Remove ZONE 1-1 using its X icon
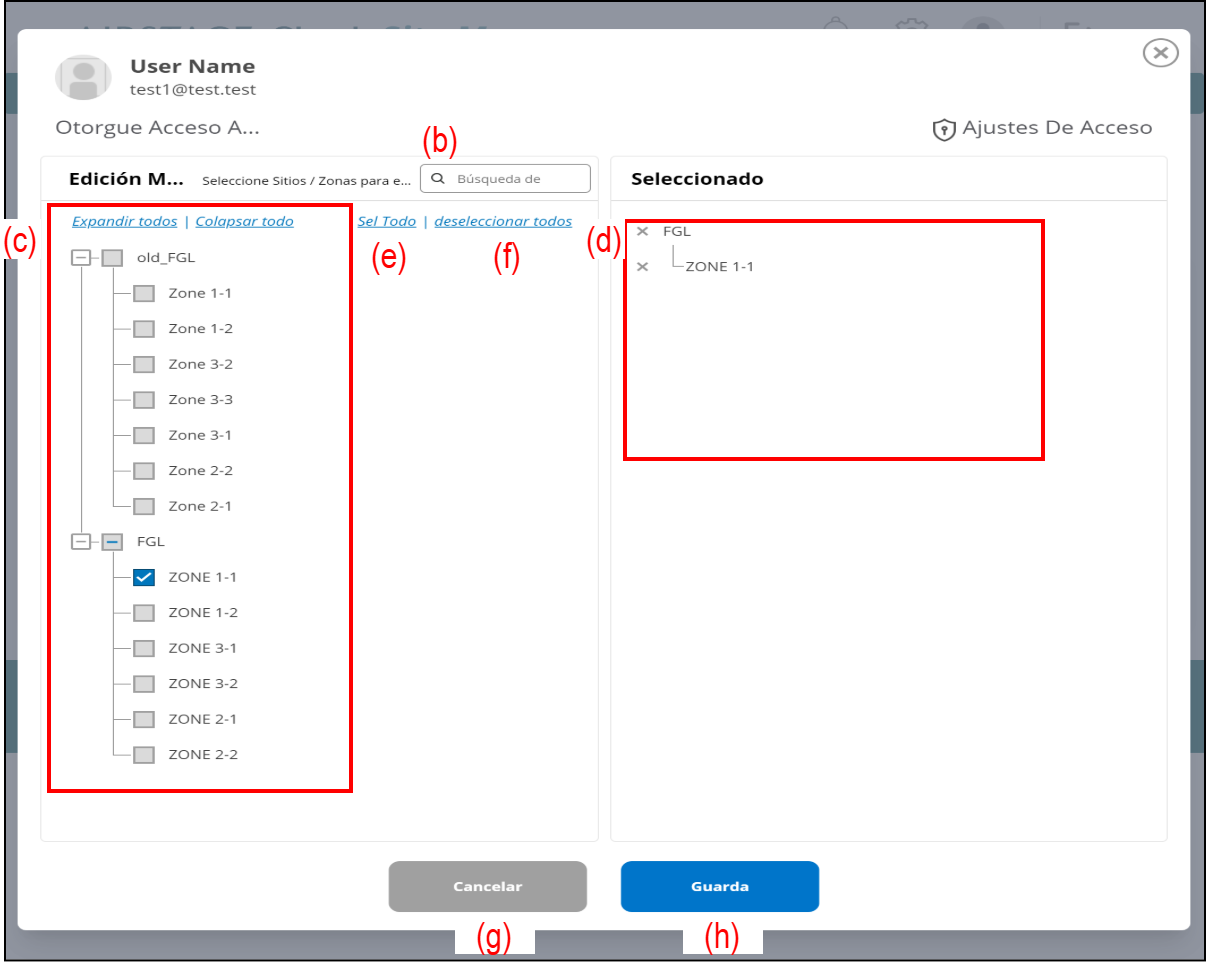The height and width of the screenshot is (962, 1206). [x=643, y=267]
